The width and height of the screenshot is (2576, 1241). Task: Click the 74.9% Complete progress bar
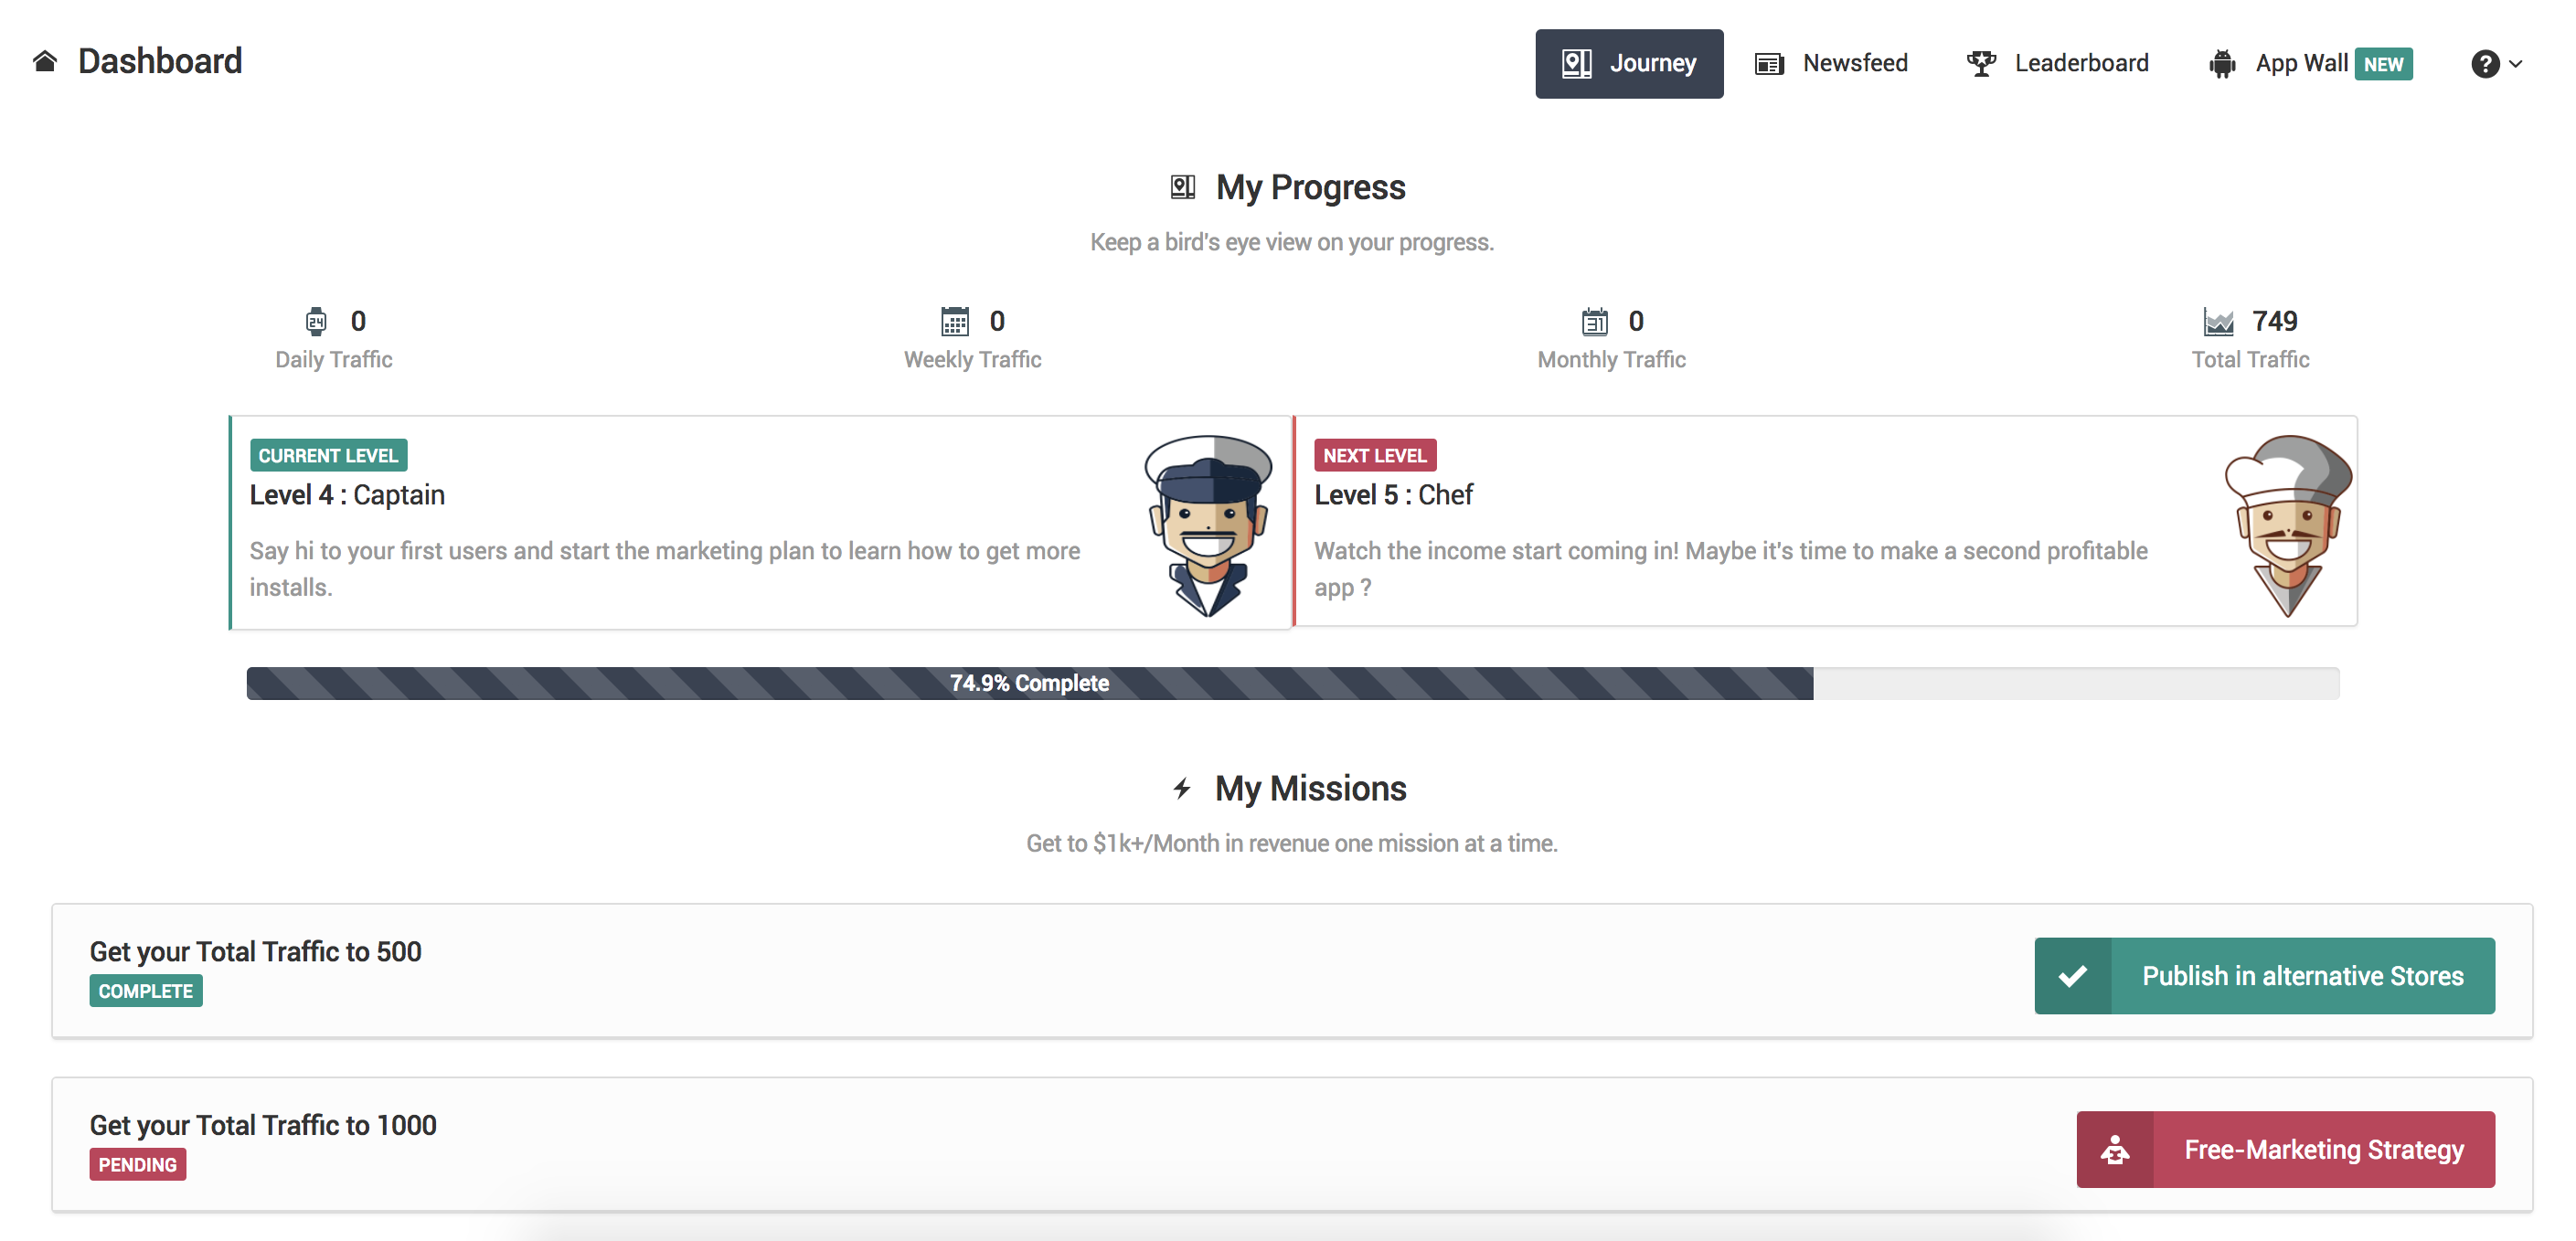coord(1292,683)
